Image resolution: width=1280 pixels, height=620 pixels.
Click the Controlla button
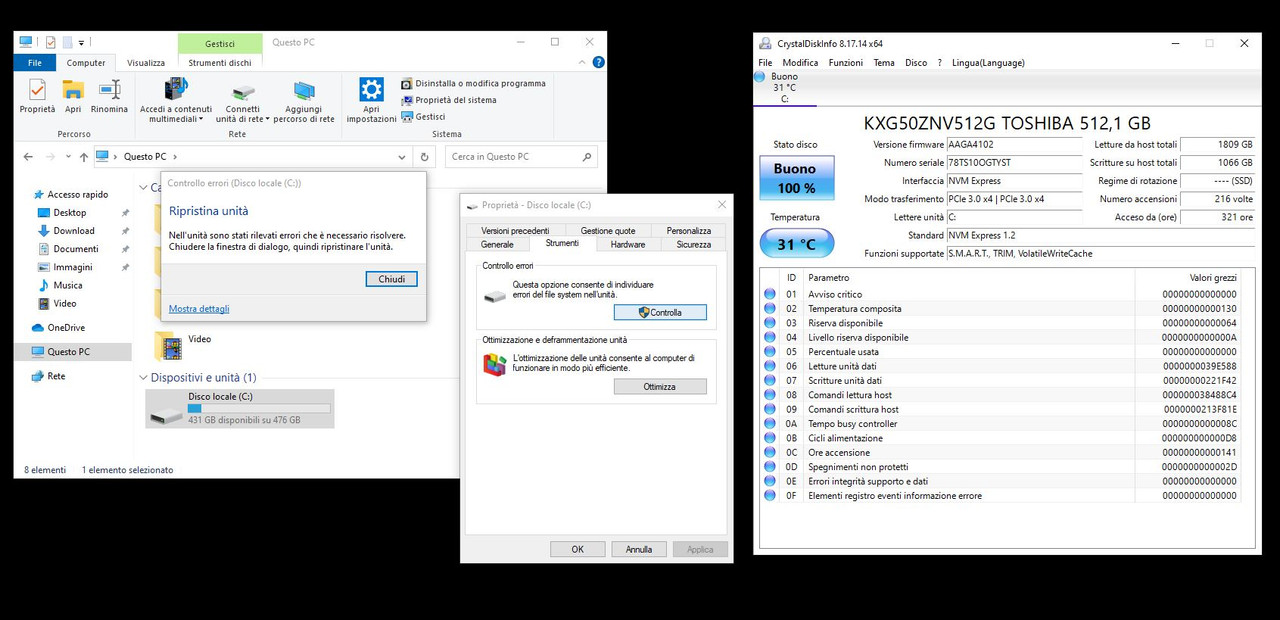click(x=660, y=312)
